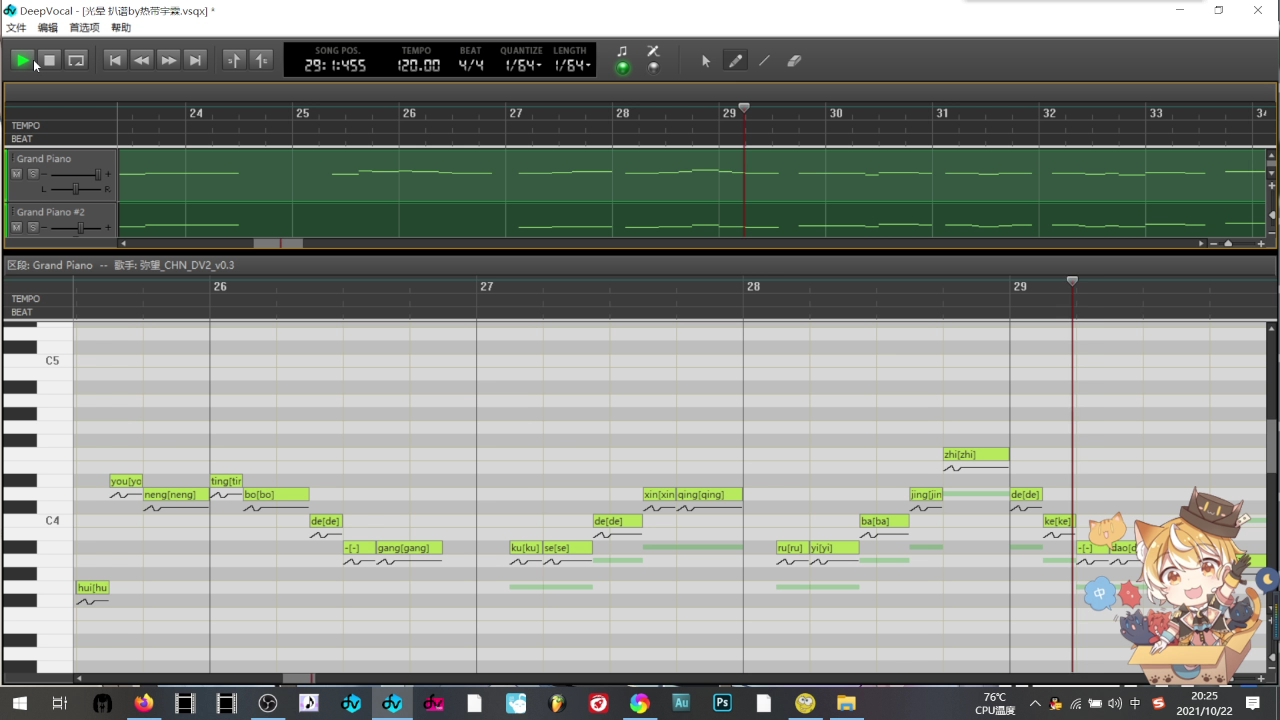Open Firefox from the taskbar
Image resolution: width=1280 pixels, height=720 pixels.
click(x=144, y=704)
